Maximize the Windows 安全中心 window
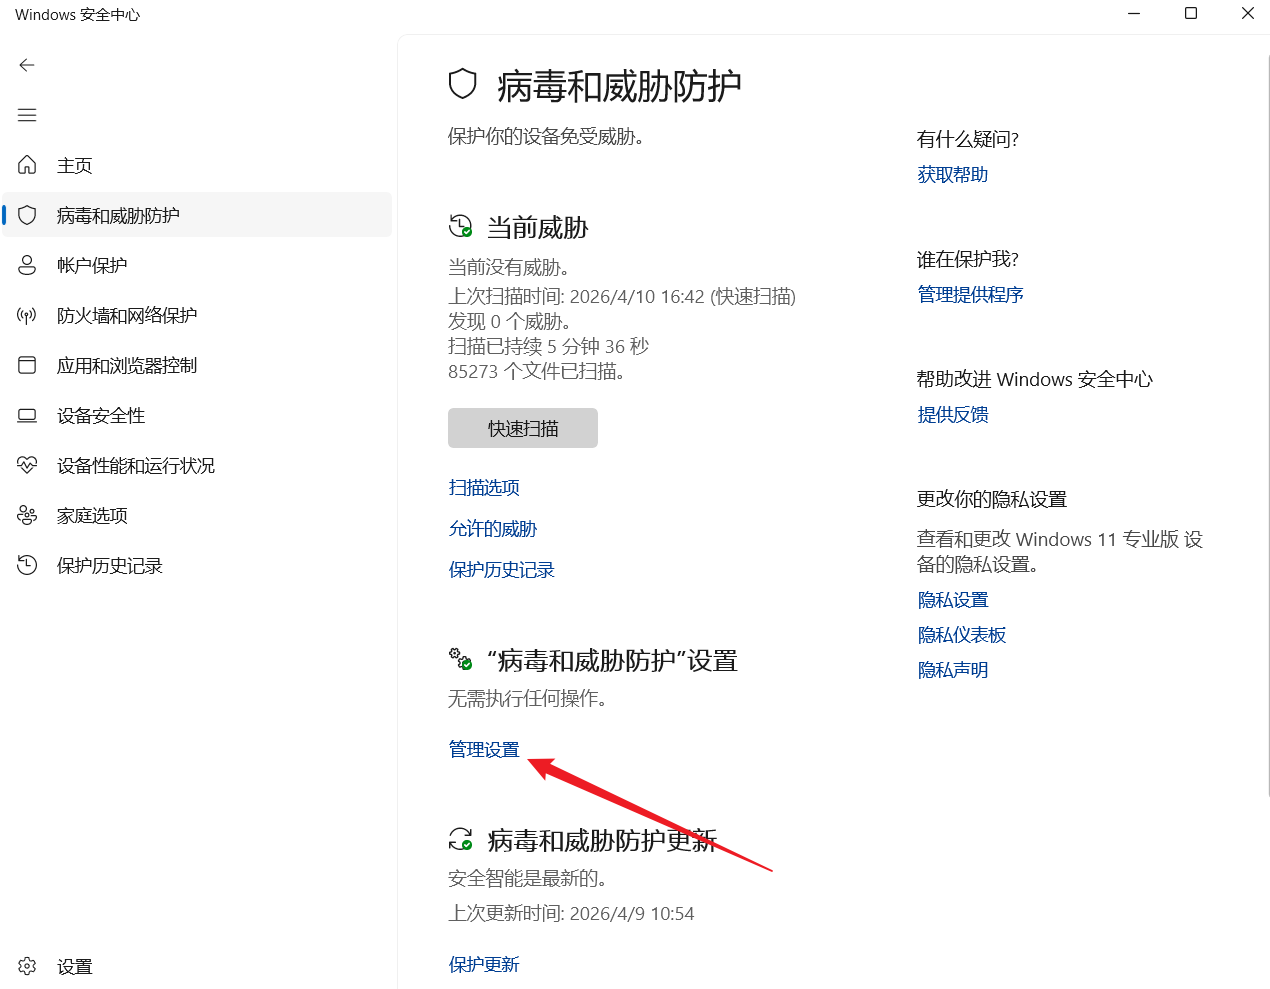The image size is (1270, 989). (1191, 14)
